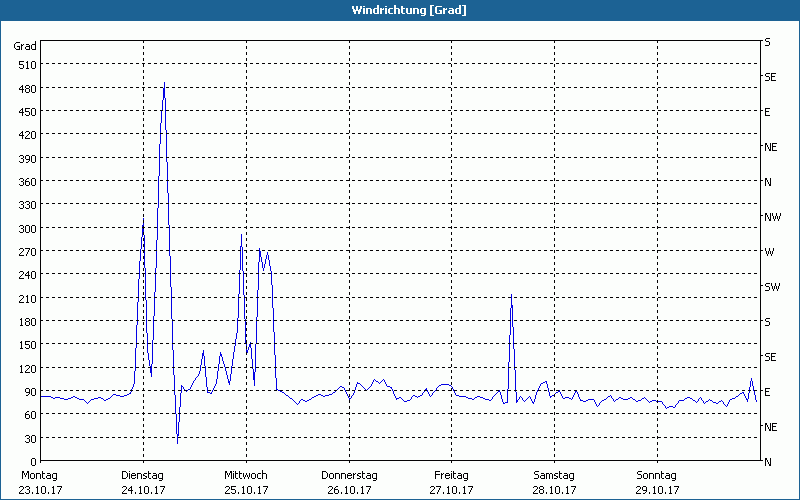Click the Grad unit label above the y-axis
Image resolution: width=800 pixels, height=500 pixels.
click(25, 46)
